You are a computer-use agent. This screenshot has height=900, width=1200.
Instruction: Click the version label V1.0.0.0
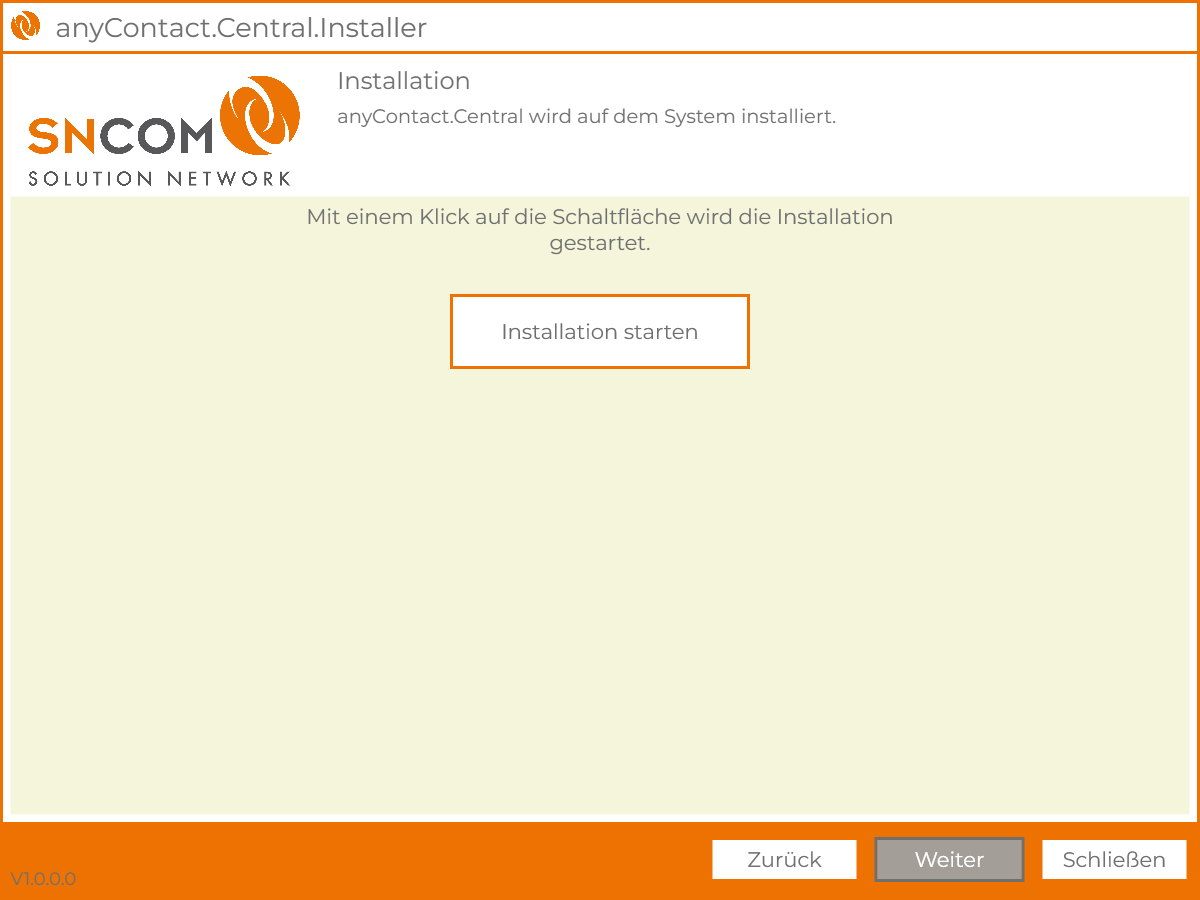pos(43,879)
